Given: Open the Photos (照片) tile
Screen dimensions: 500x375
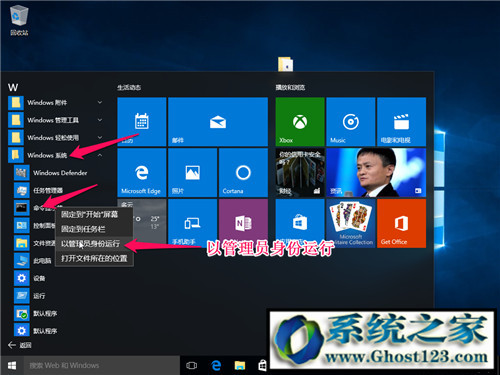Looking at the screenshot, I should [193, 173].
